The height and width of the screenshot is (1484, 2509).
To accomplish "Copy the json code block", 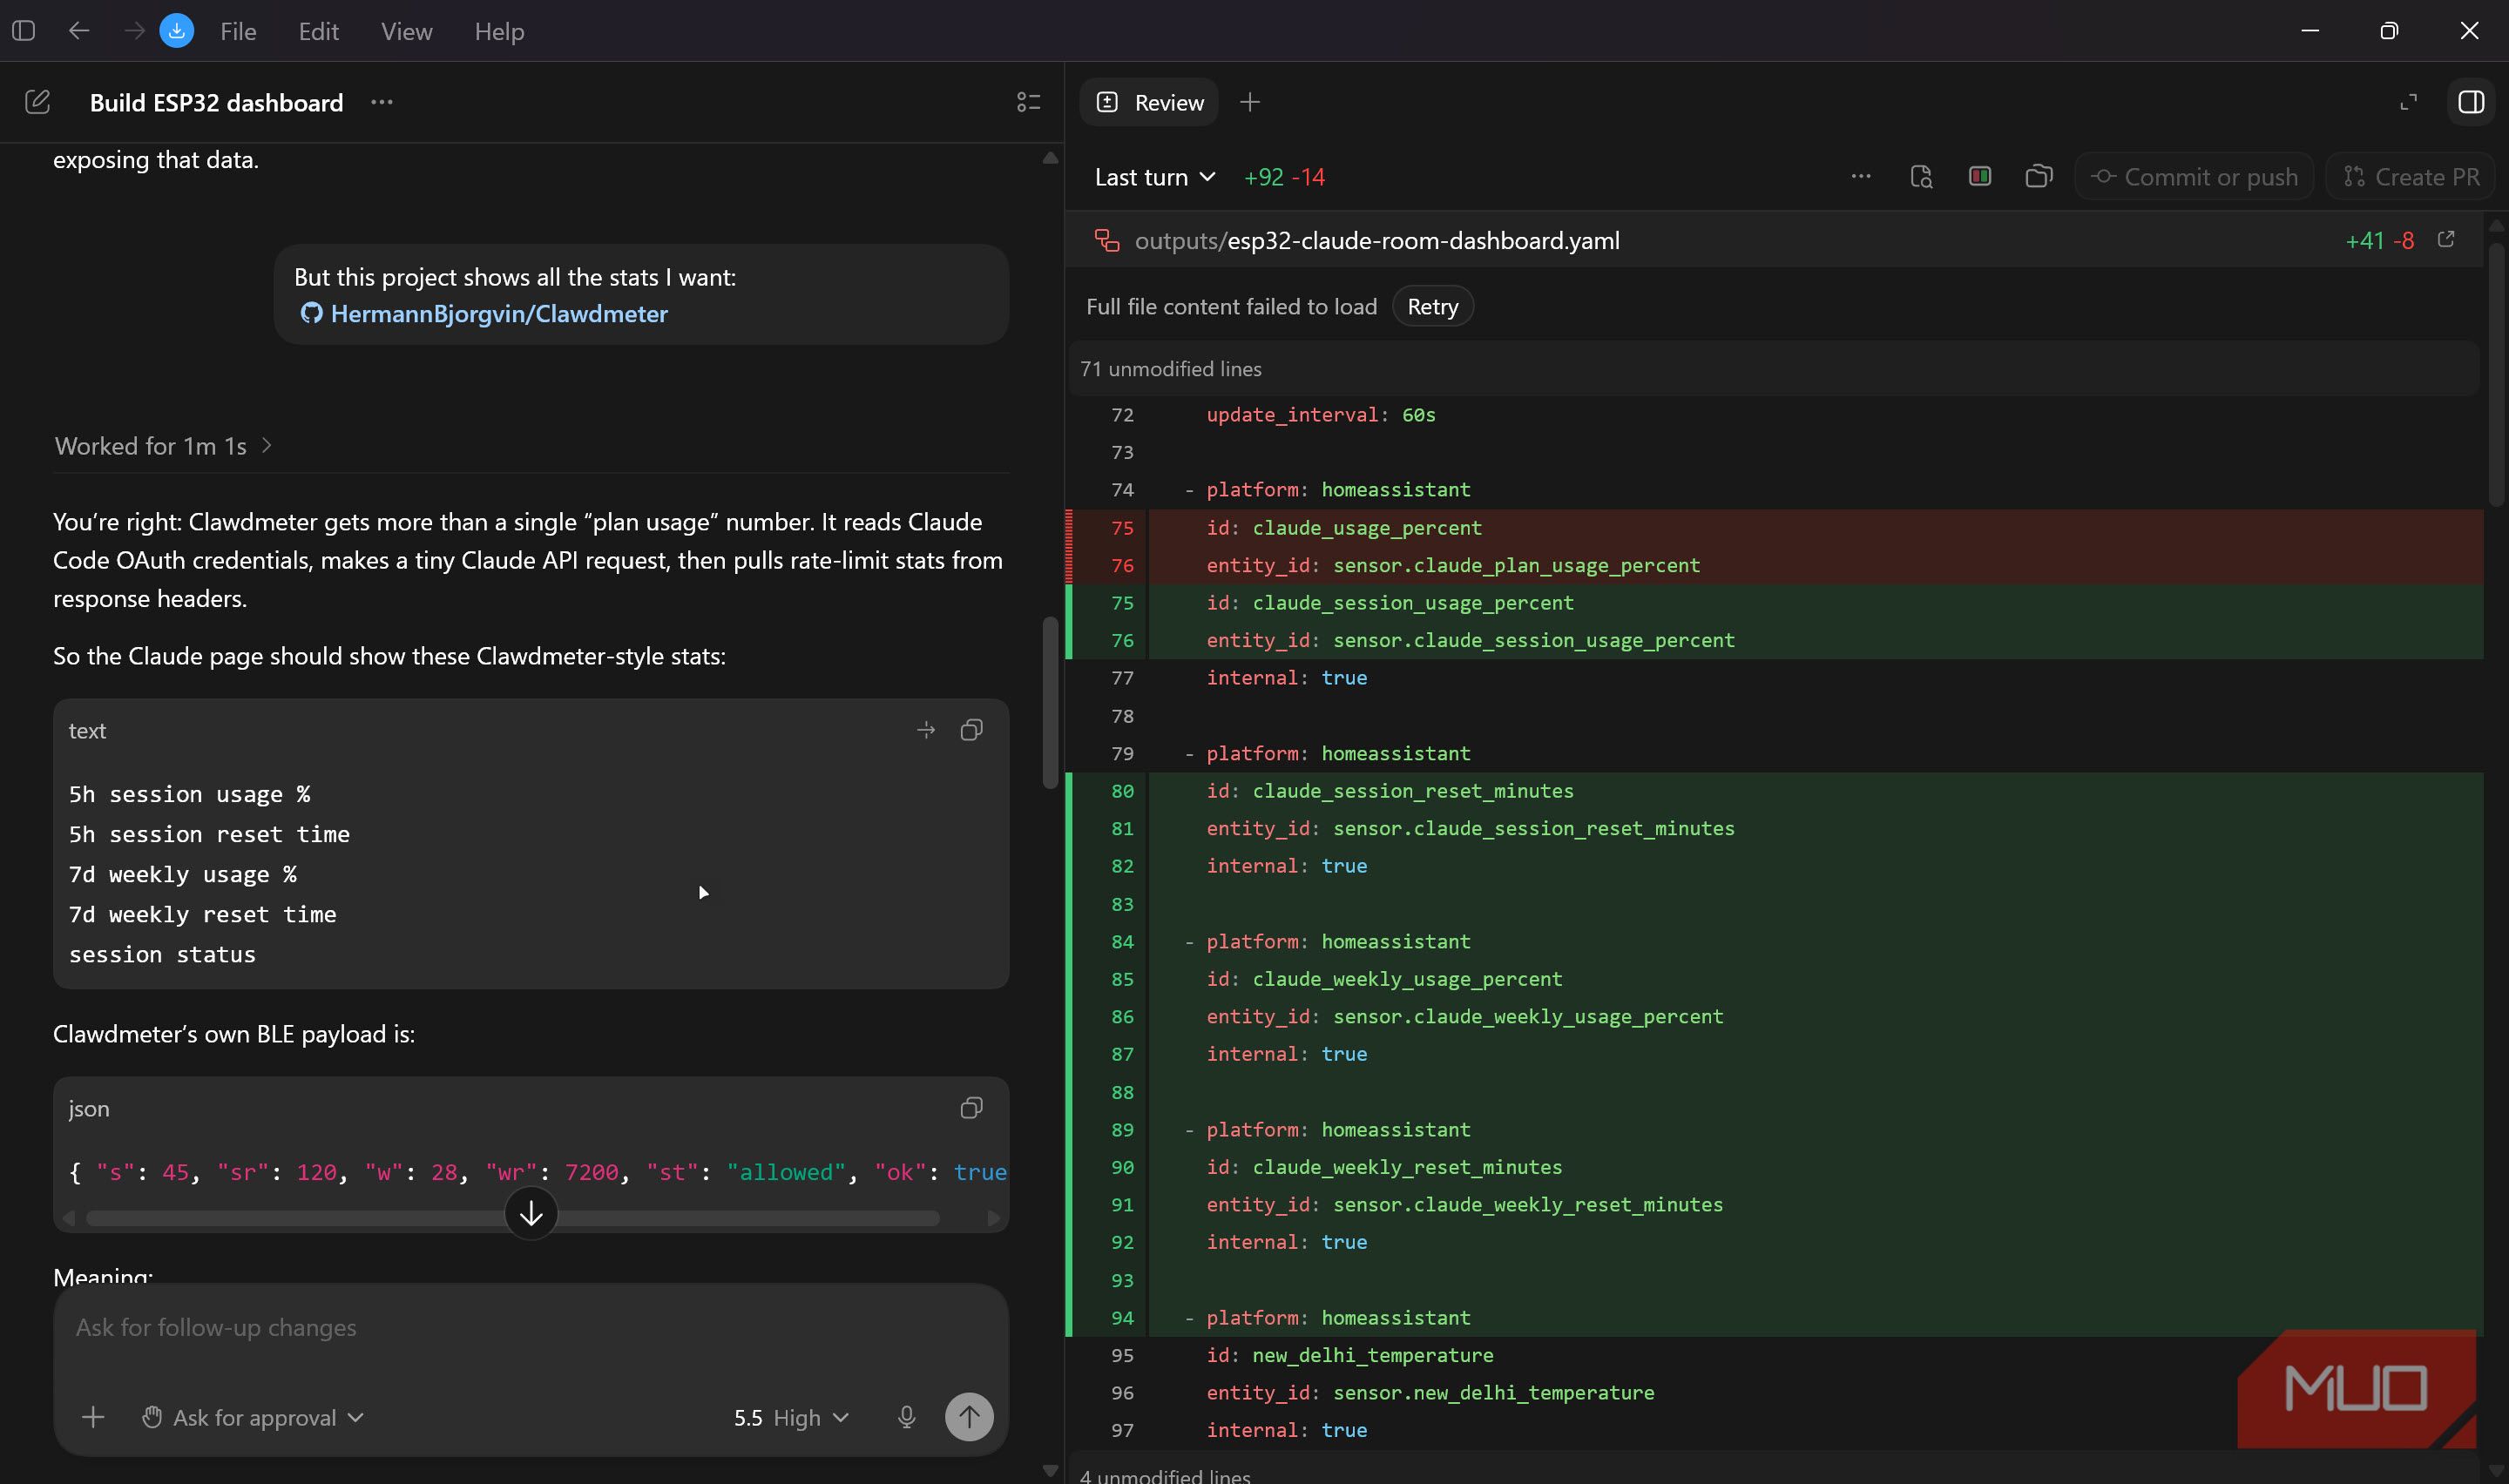I will pyautogui.click(x=972, y=1108).
